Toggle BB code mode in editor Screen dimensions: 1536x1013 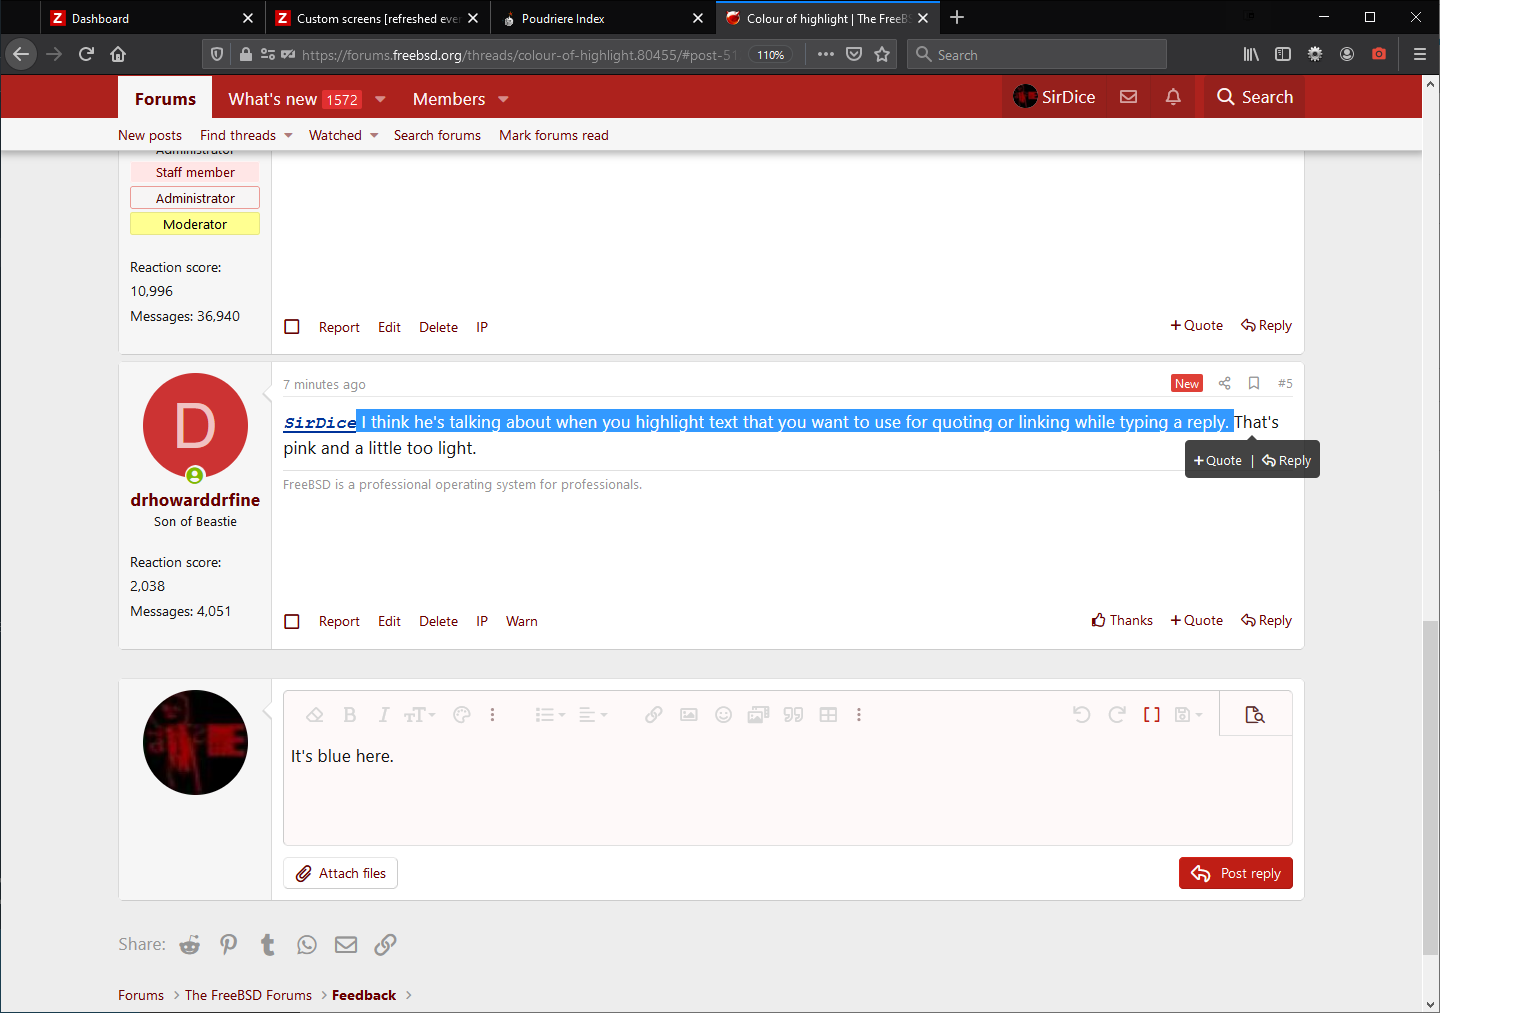(1151, 715)
